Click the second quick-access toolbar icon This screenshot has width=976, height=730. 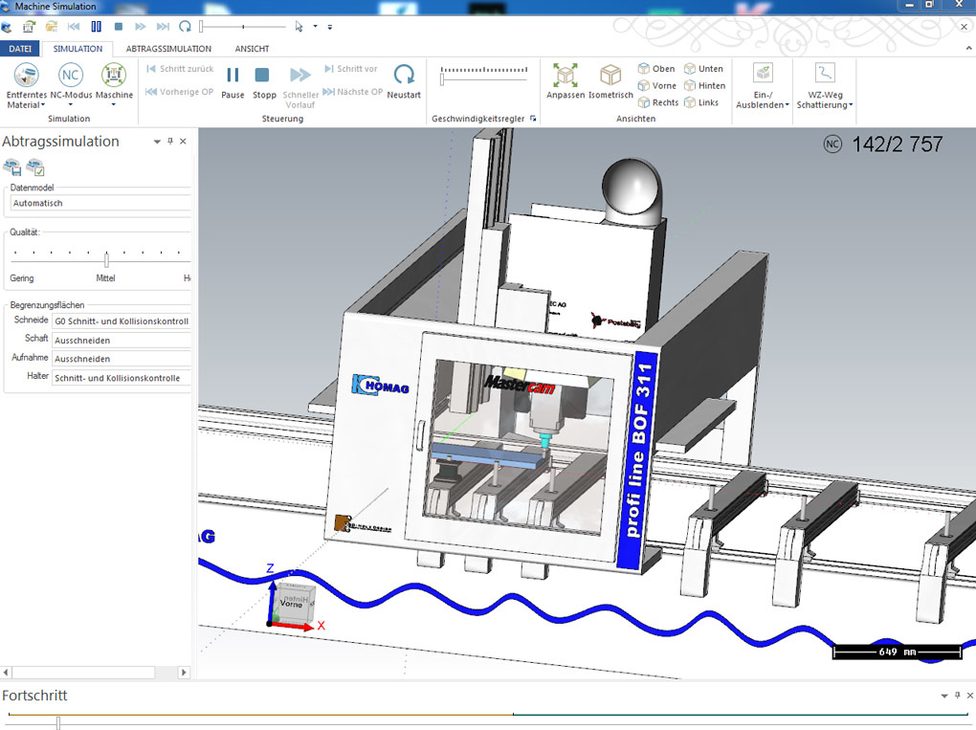[x=29, y=27]
